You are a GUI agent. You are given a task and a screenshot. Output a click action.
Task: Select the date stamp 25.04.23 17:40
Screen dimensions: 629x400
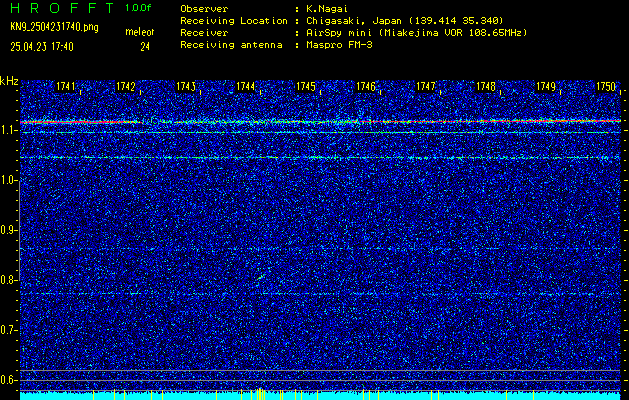(42, 47)
